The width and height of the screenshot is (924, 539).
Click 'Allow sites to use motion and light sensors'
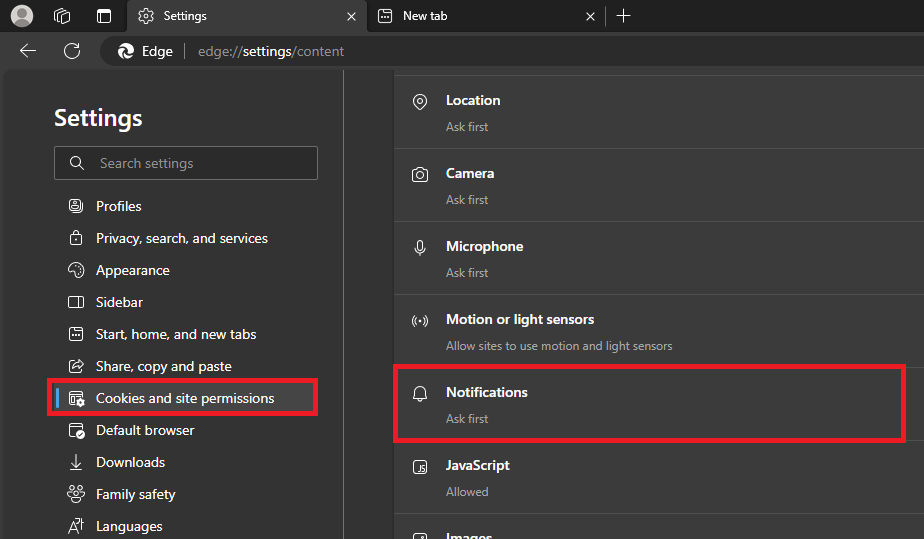(559, 346)
